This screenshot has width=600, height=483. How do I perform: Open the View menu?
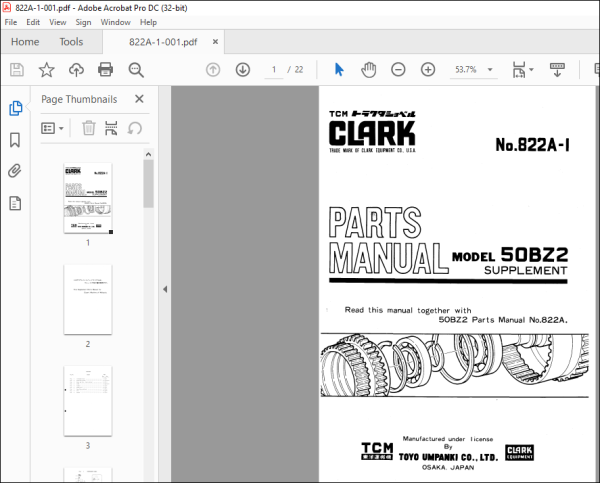click(57, 22)
